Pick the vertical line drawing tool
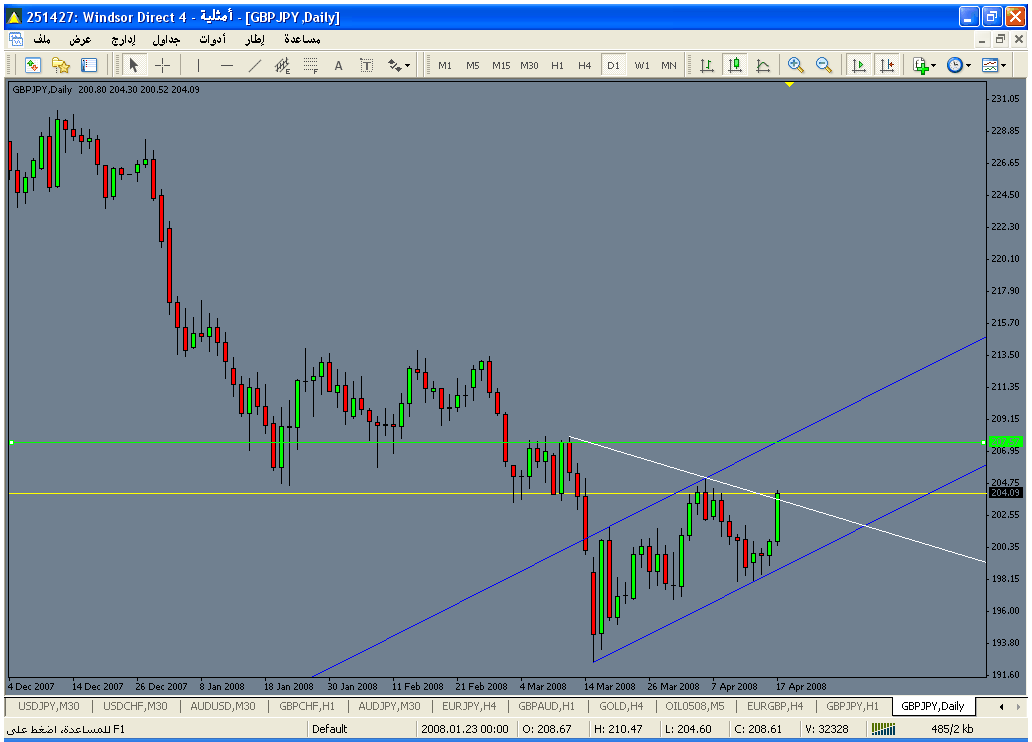This screenshot has width=1032, height=742. pos(198,65)
